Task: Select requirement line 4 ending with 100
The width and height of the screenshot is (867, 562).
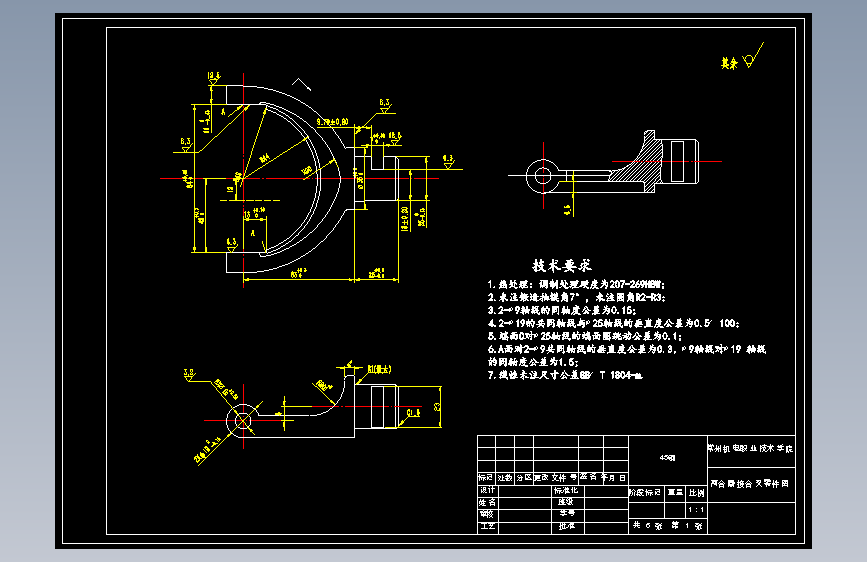Action: 613,323
